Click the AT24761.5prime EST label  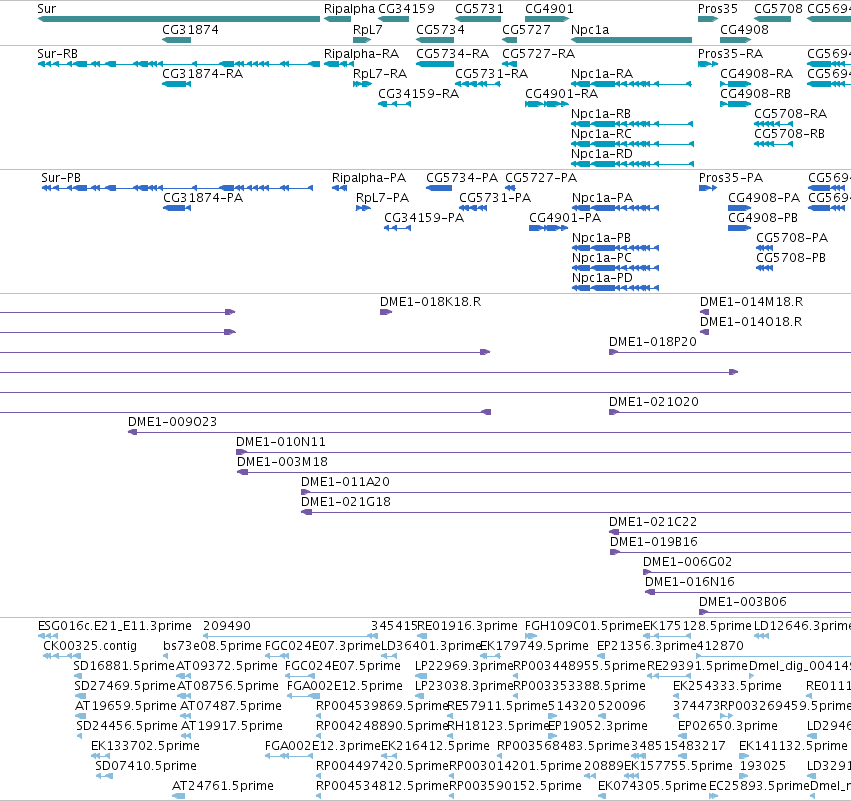tap(223, 785)
